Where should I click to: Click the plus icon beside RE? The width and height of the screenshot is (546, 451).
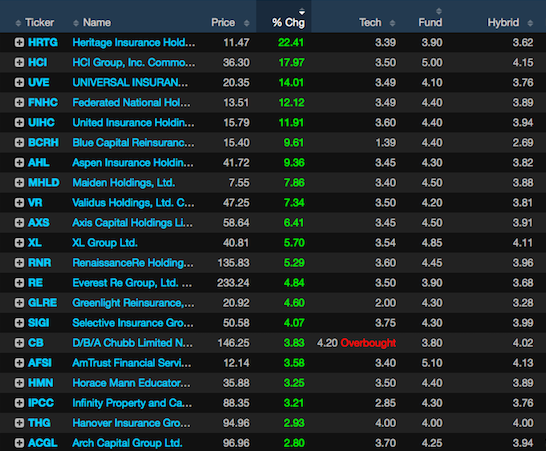19,283
